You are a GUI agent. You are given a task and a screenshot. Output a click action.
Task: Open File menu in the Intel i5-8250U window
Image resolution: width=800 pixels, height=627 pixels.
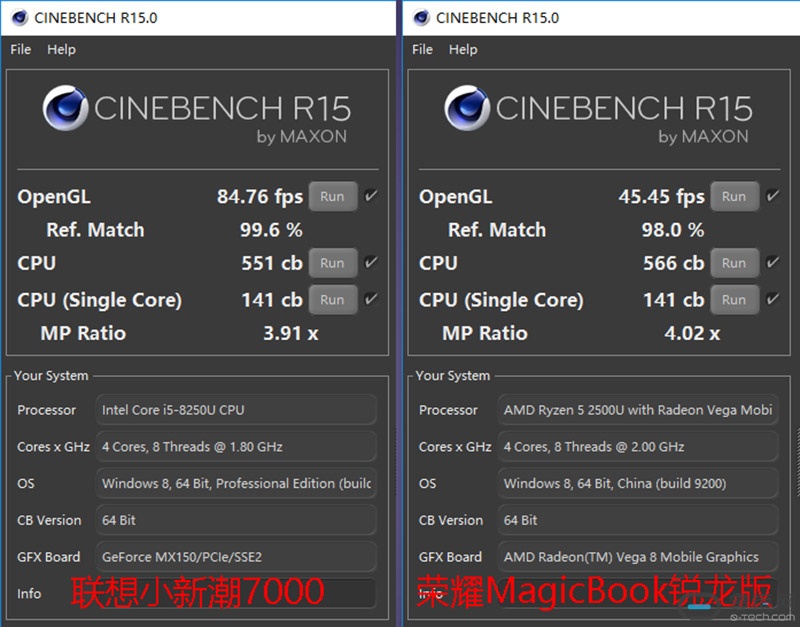(x=21, y=49)
